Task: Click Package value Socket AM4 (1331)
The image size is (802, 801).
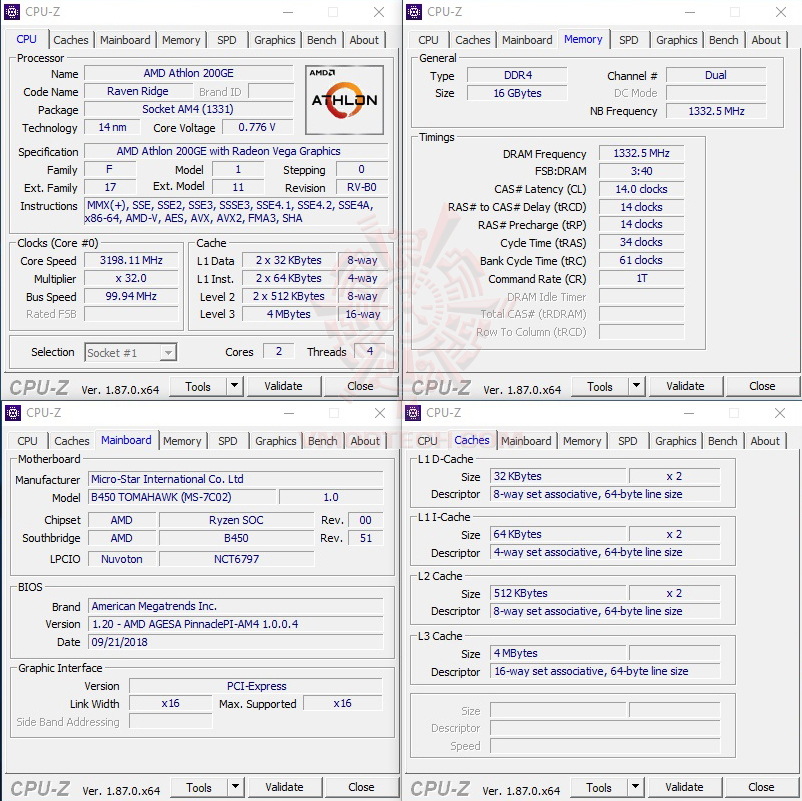Action: 189,109
